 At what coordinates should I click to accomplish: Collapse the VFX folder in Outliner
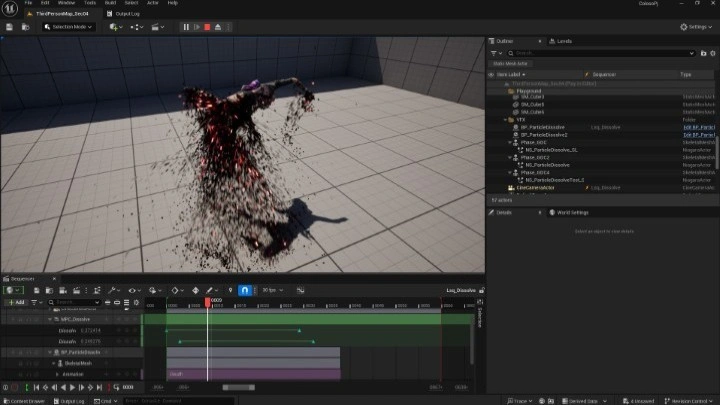coord(506,120)
